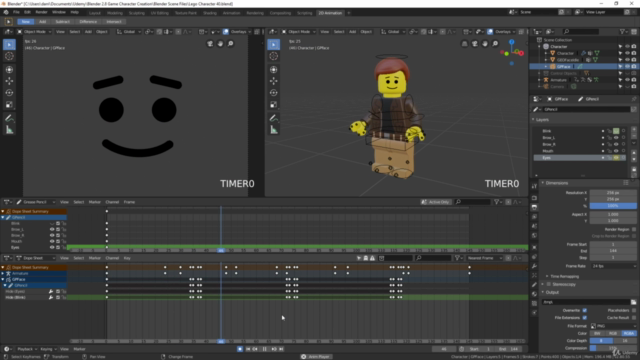Select the Transform tool in left viewport
The image size is (640, 360).
(x=9, y=70)
